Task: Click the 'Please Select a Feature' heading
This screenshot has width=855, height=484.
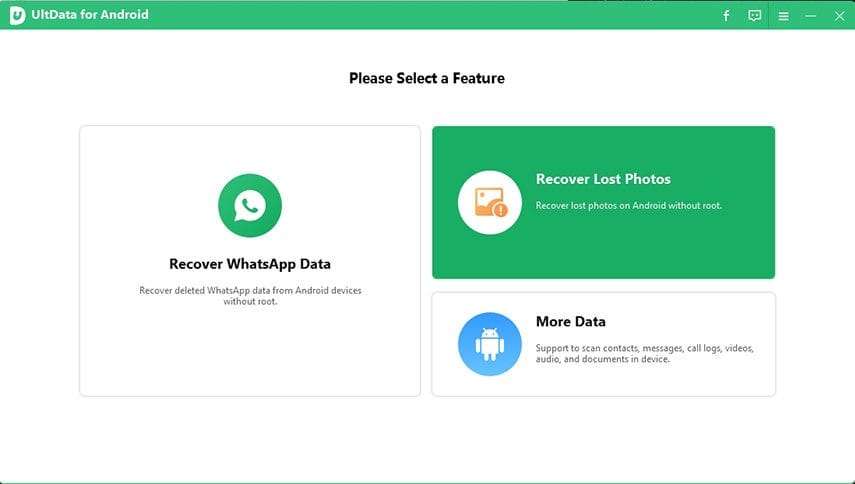Action: [x=427, y=78]
